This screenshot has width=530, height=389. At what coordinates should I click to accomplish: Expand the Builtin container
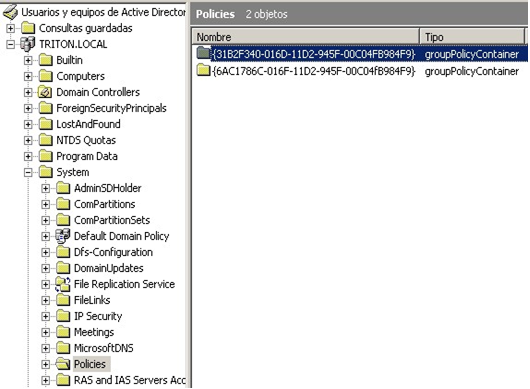pos(28,60)
